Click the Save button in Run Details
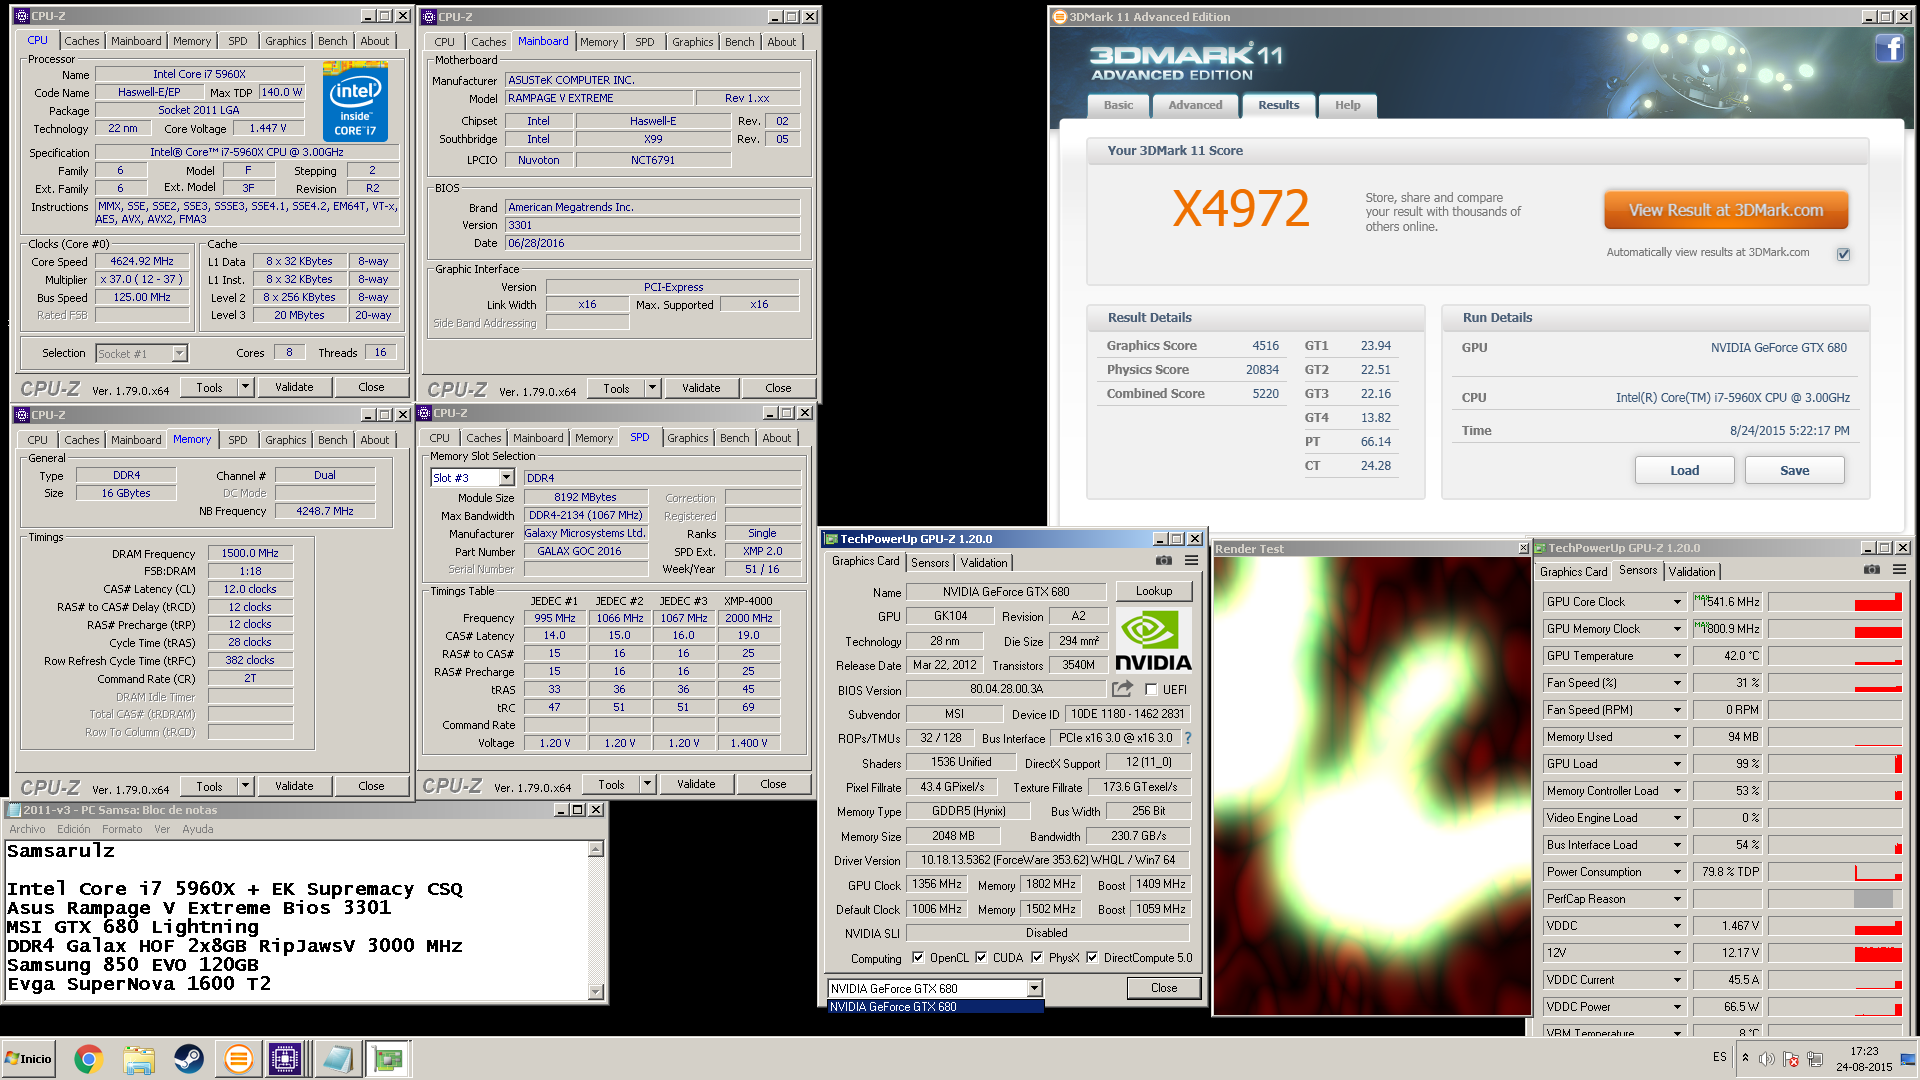 [1794, 471]
